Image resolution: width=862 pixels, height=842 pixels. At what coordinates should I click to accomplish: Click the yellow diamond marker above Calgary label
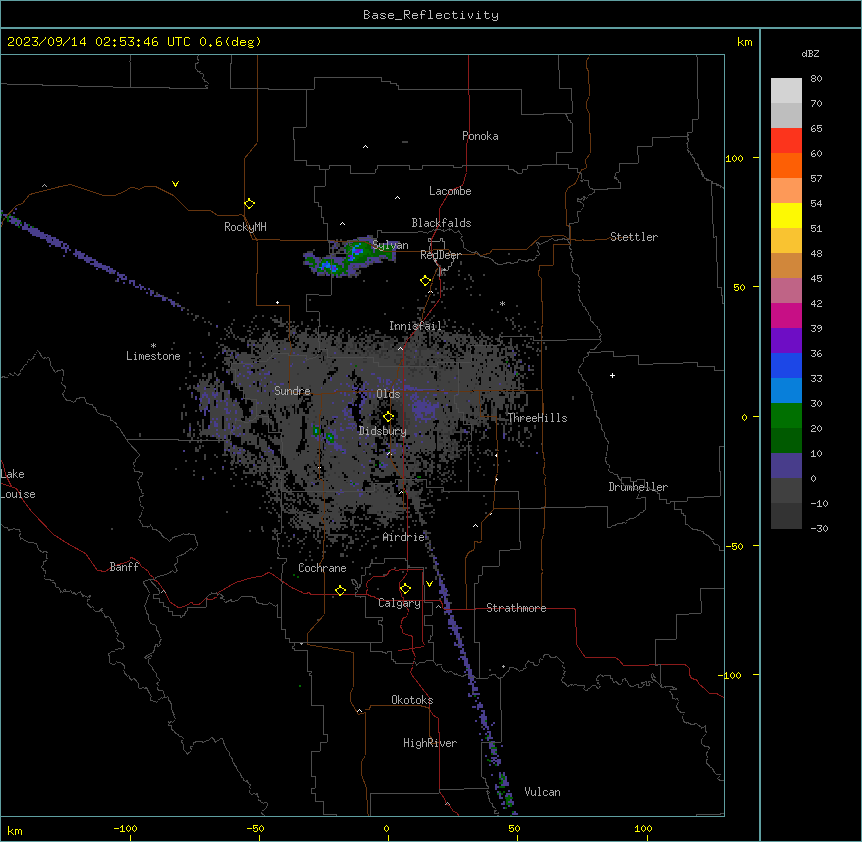[x=405, y=589]
